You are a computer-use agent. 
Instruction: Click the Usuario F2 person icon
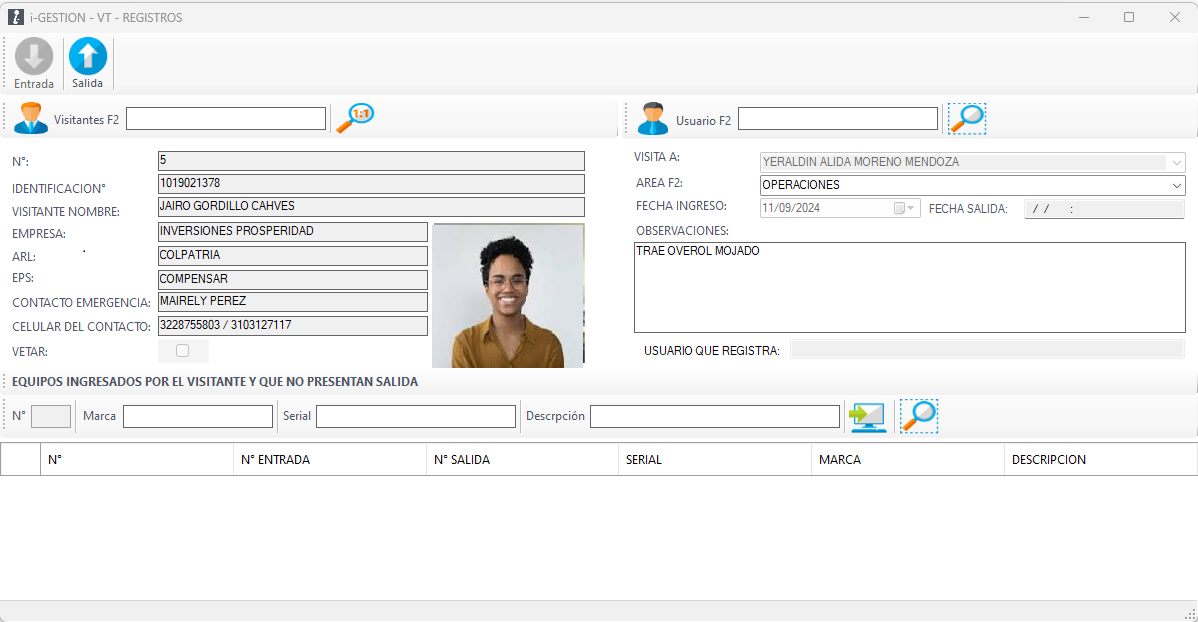pyautogui.click(x=653, y=118)
